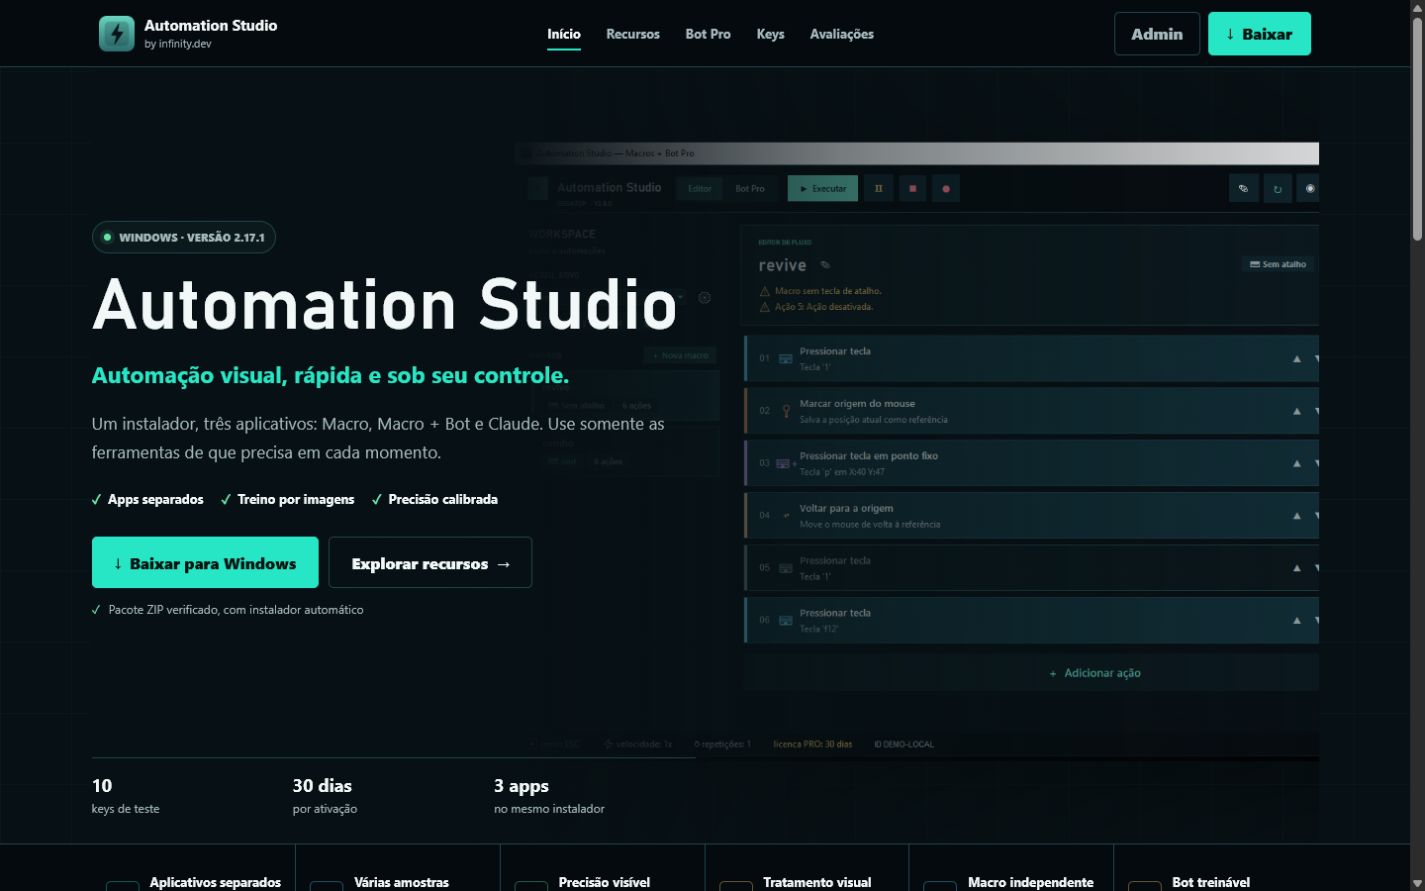Click the 'ID DEMO-LOCAL' status text

904,744
